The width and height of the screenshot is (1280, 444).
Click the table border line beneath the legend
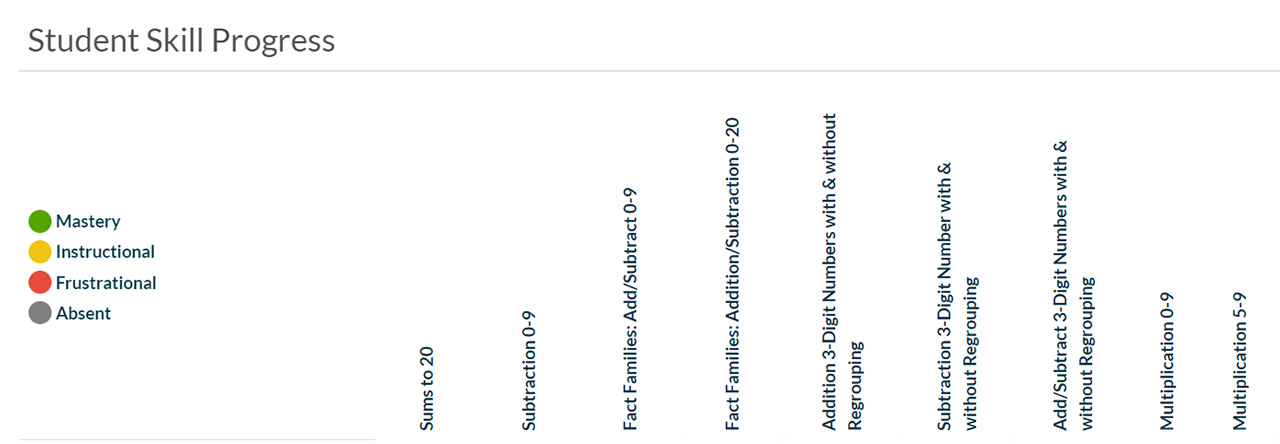197,439
